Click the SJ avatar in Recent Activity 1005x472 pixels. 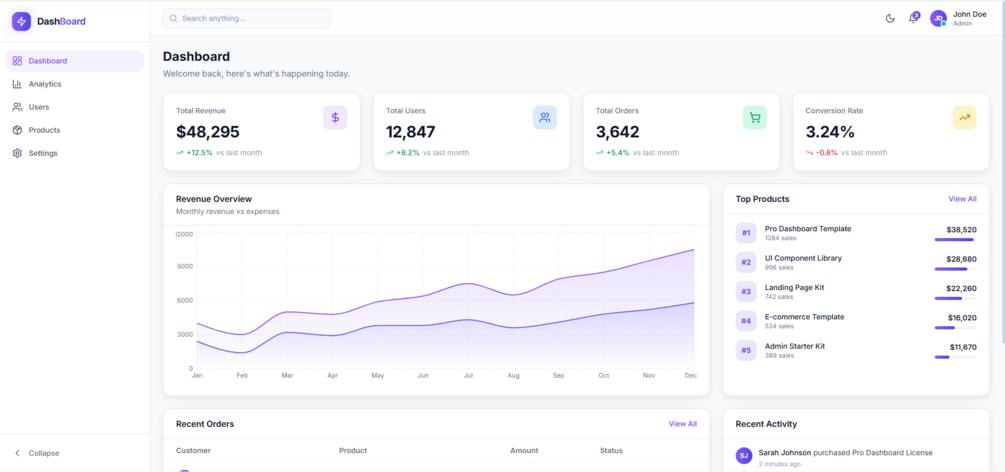pyautogui.click(x=744, y=456)
